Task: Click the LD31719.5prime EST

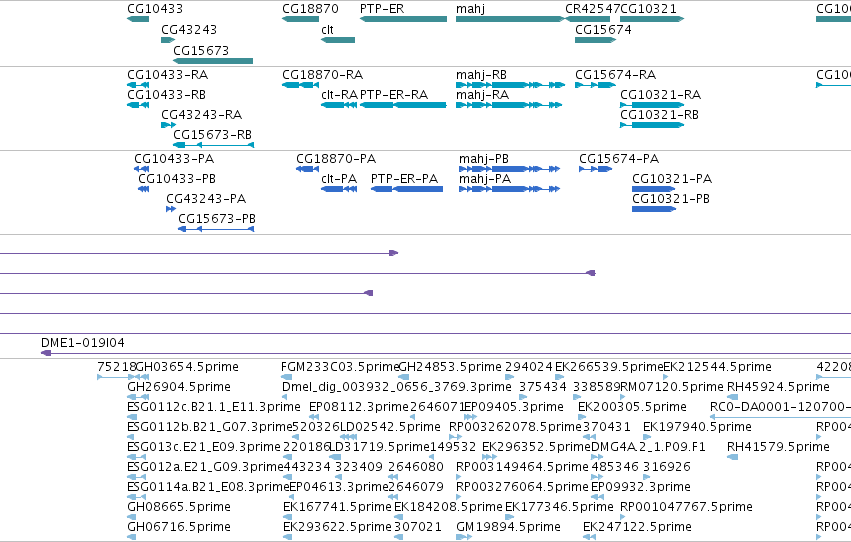Action: (x=335, y=457)
